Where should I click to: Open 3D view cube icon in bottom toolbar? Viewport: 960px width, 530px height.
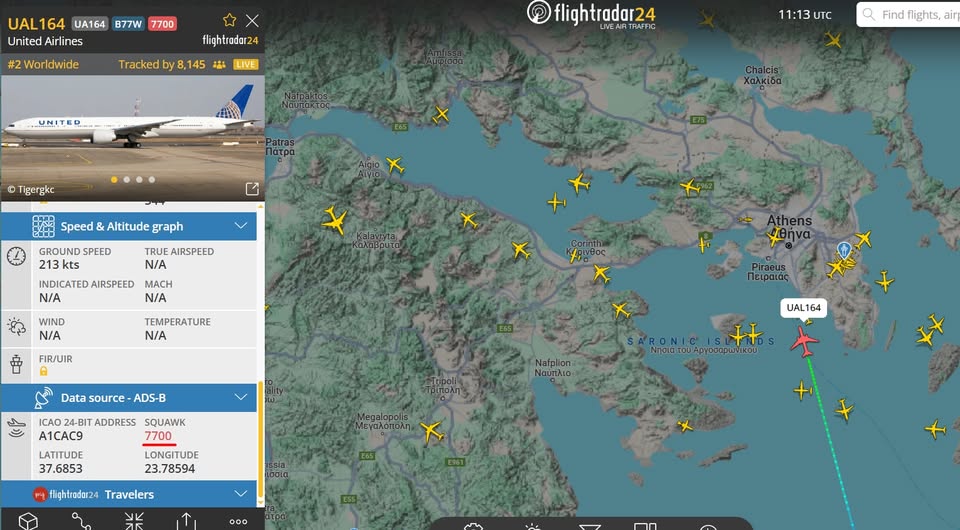(x=28, y=521)
